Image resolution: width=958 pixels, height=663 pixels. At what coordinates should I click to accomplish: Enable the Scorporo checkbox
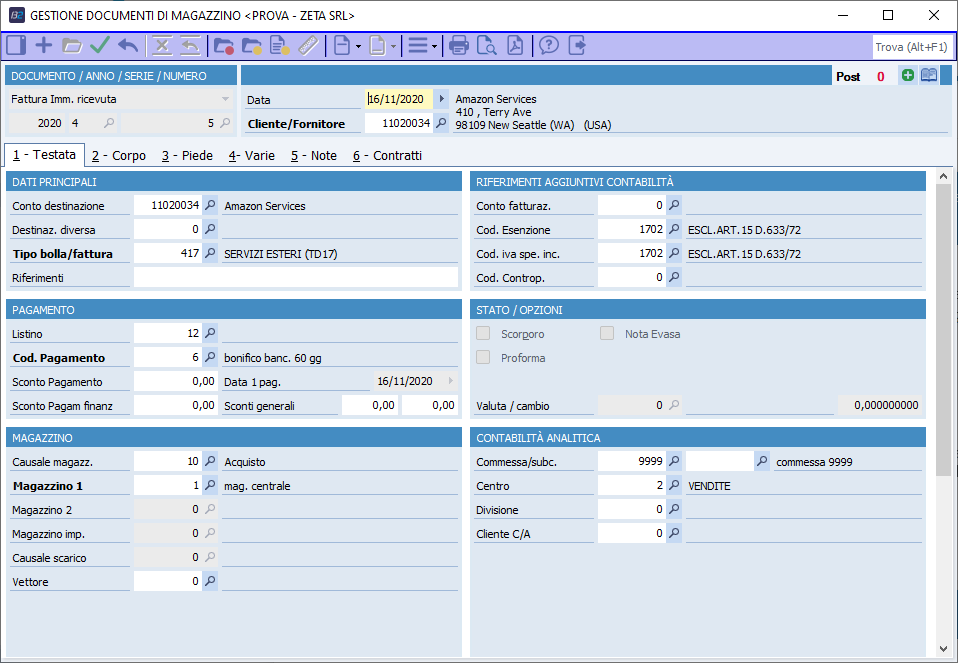point(483,334)
